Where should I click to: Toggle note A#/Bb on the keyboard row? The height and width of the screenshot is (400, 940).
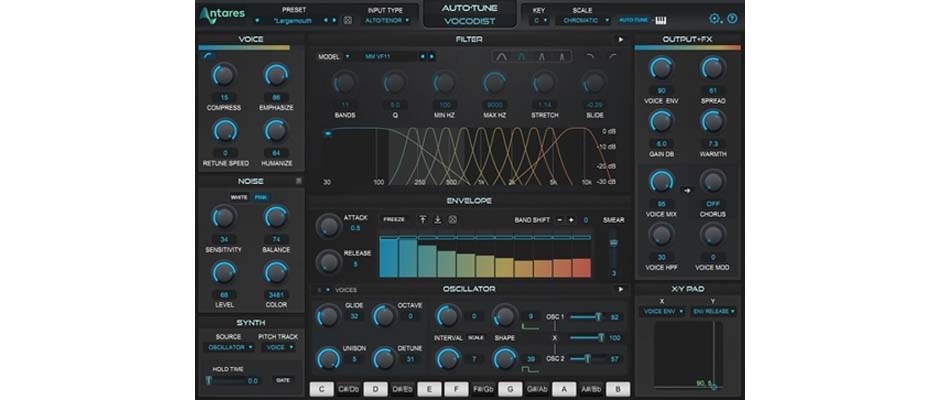coord(591,389)
